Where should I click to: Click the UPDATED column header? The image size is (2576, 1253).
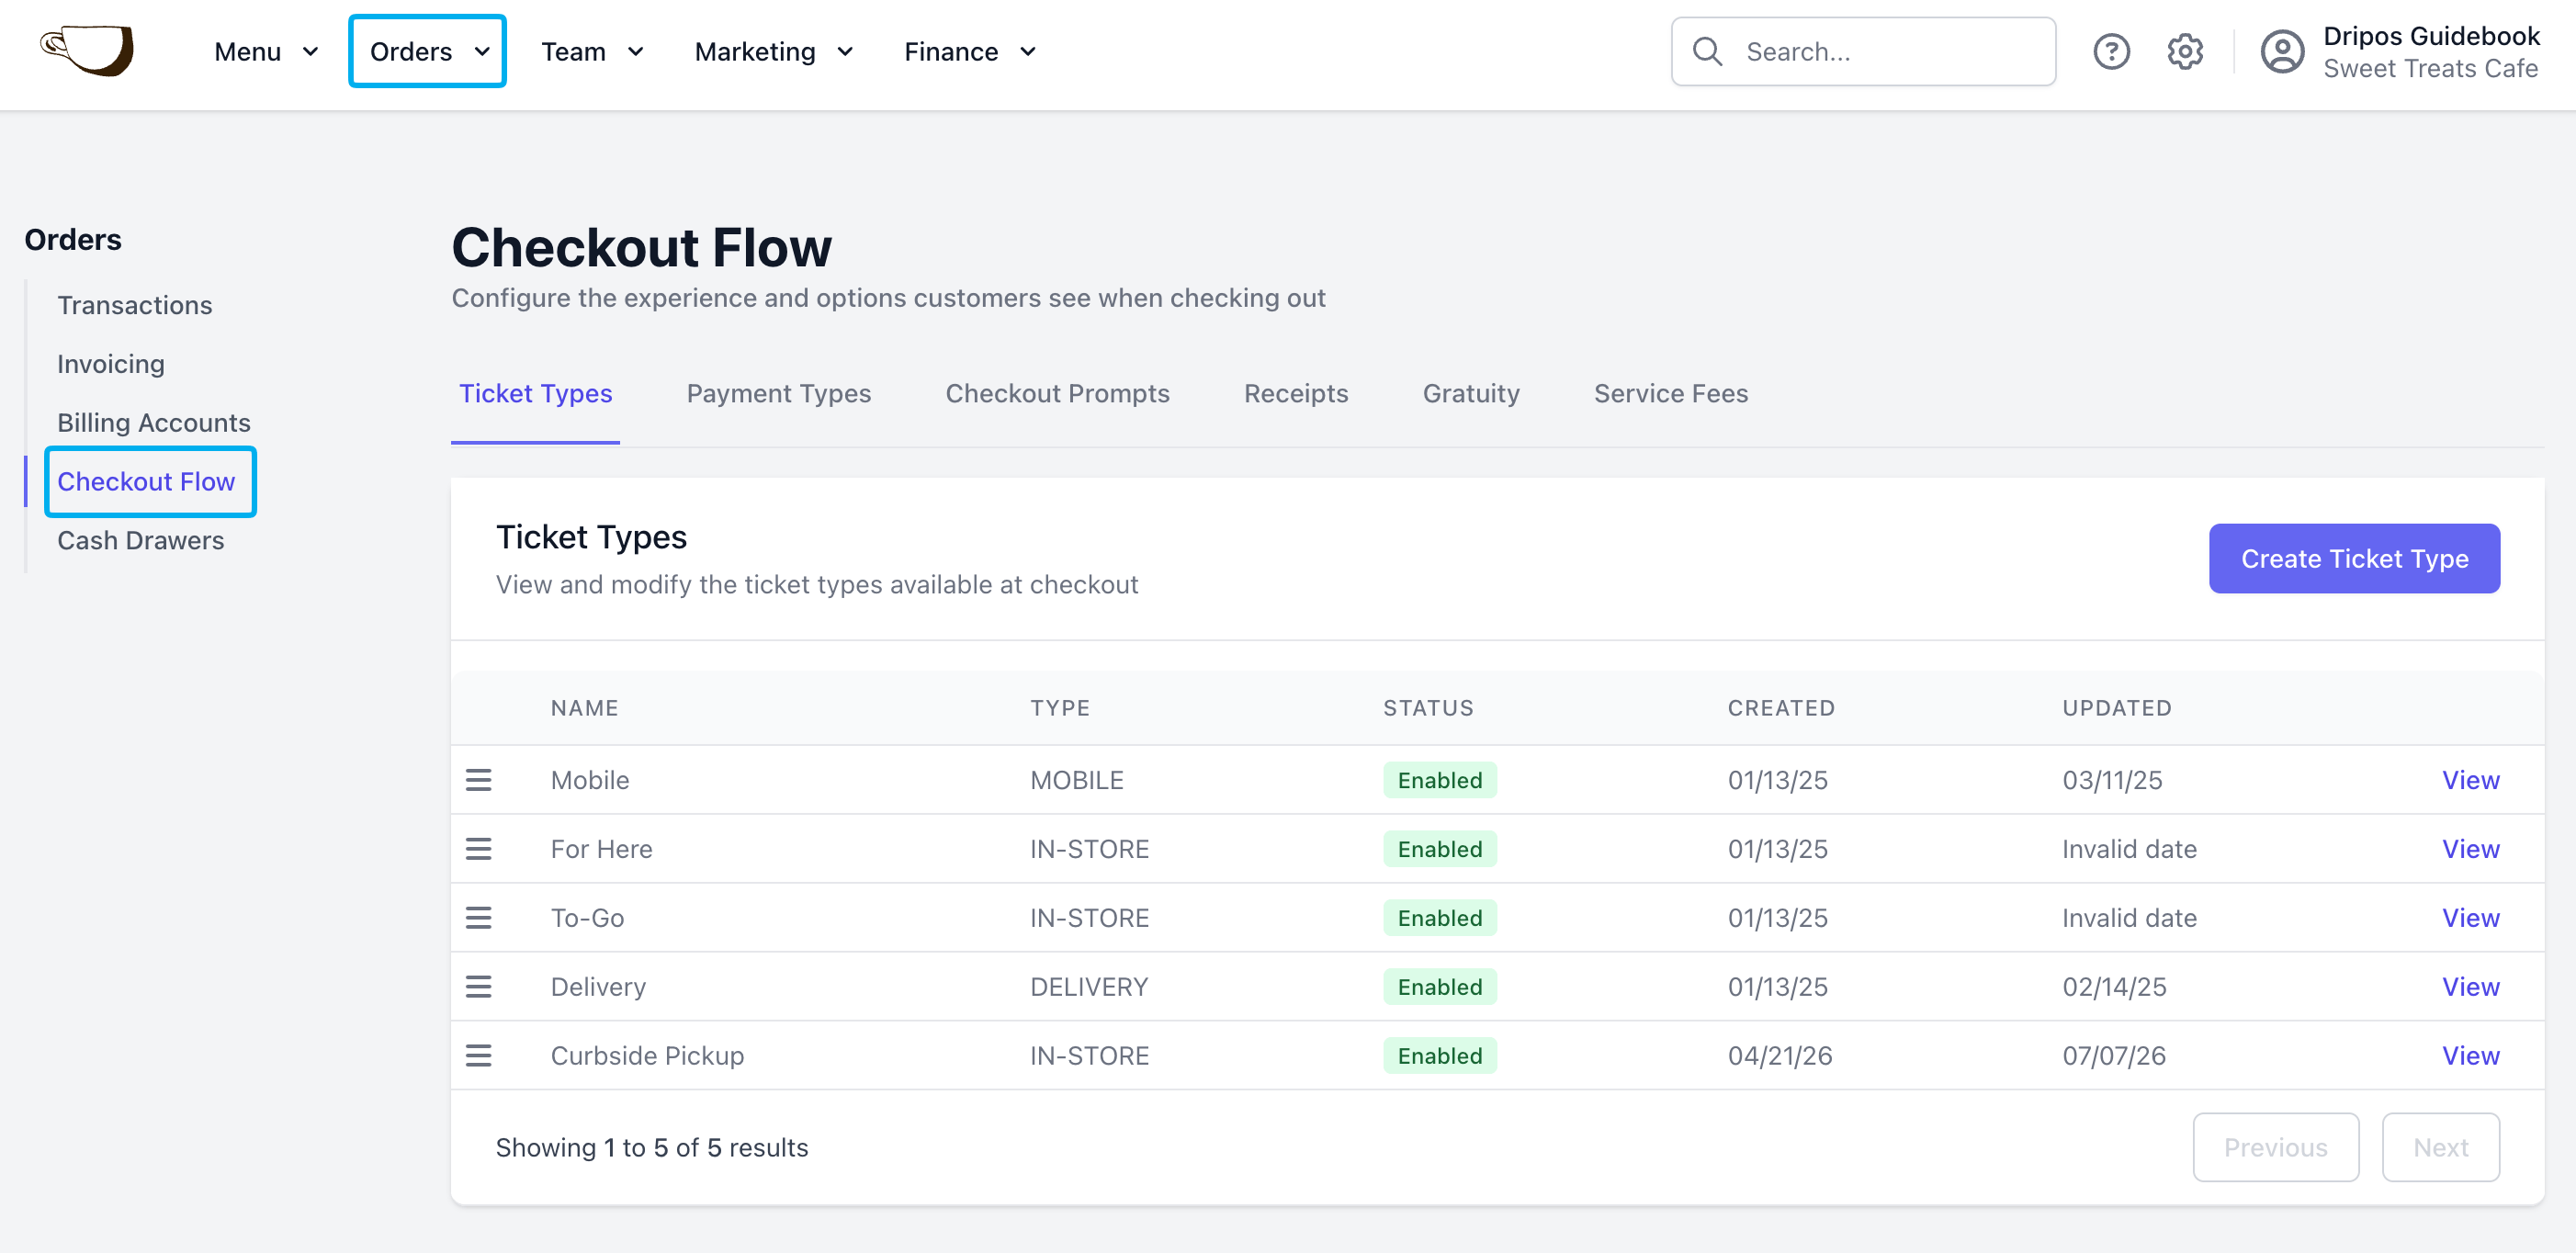point(2117,708)
